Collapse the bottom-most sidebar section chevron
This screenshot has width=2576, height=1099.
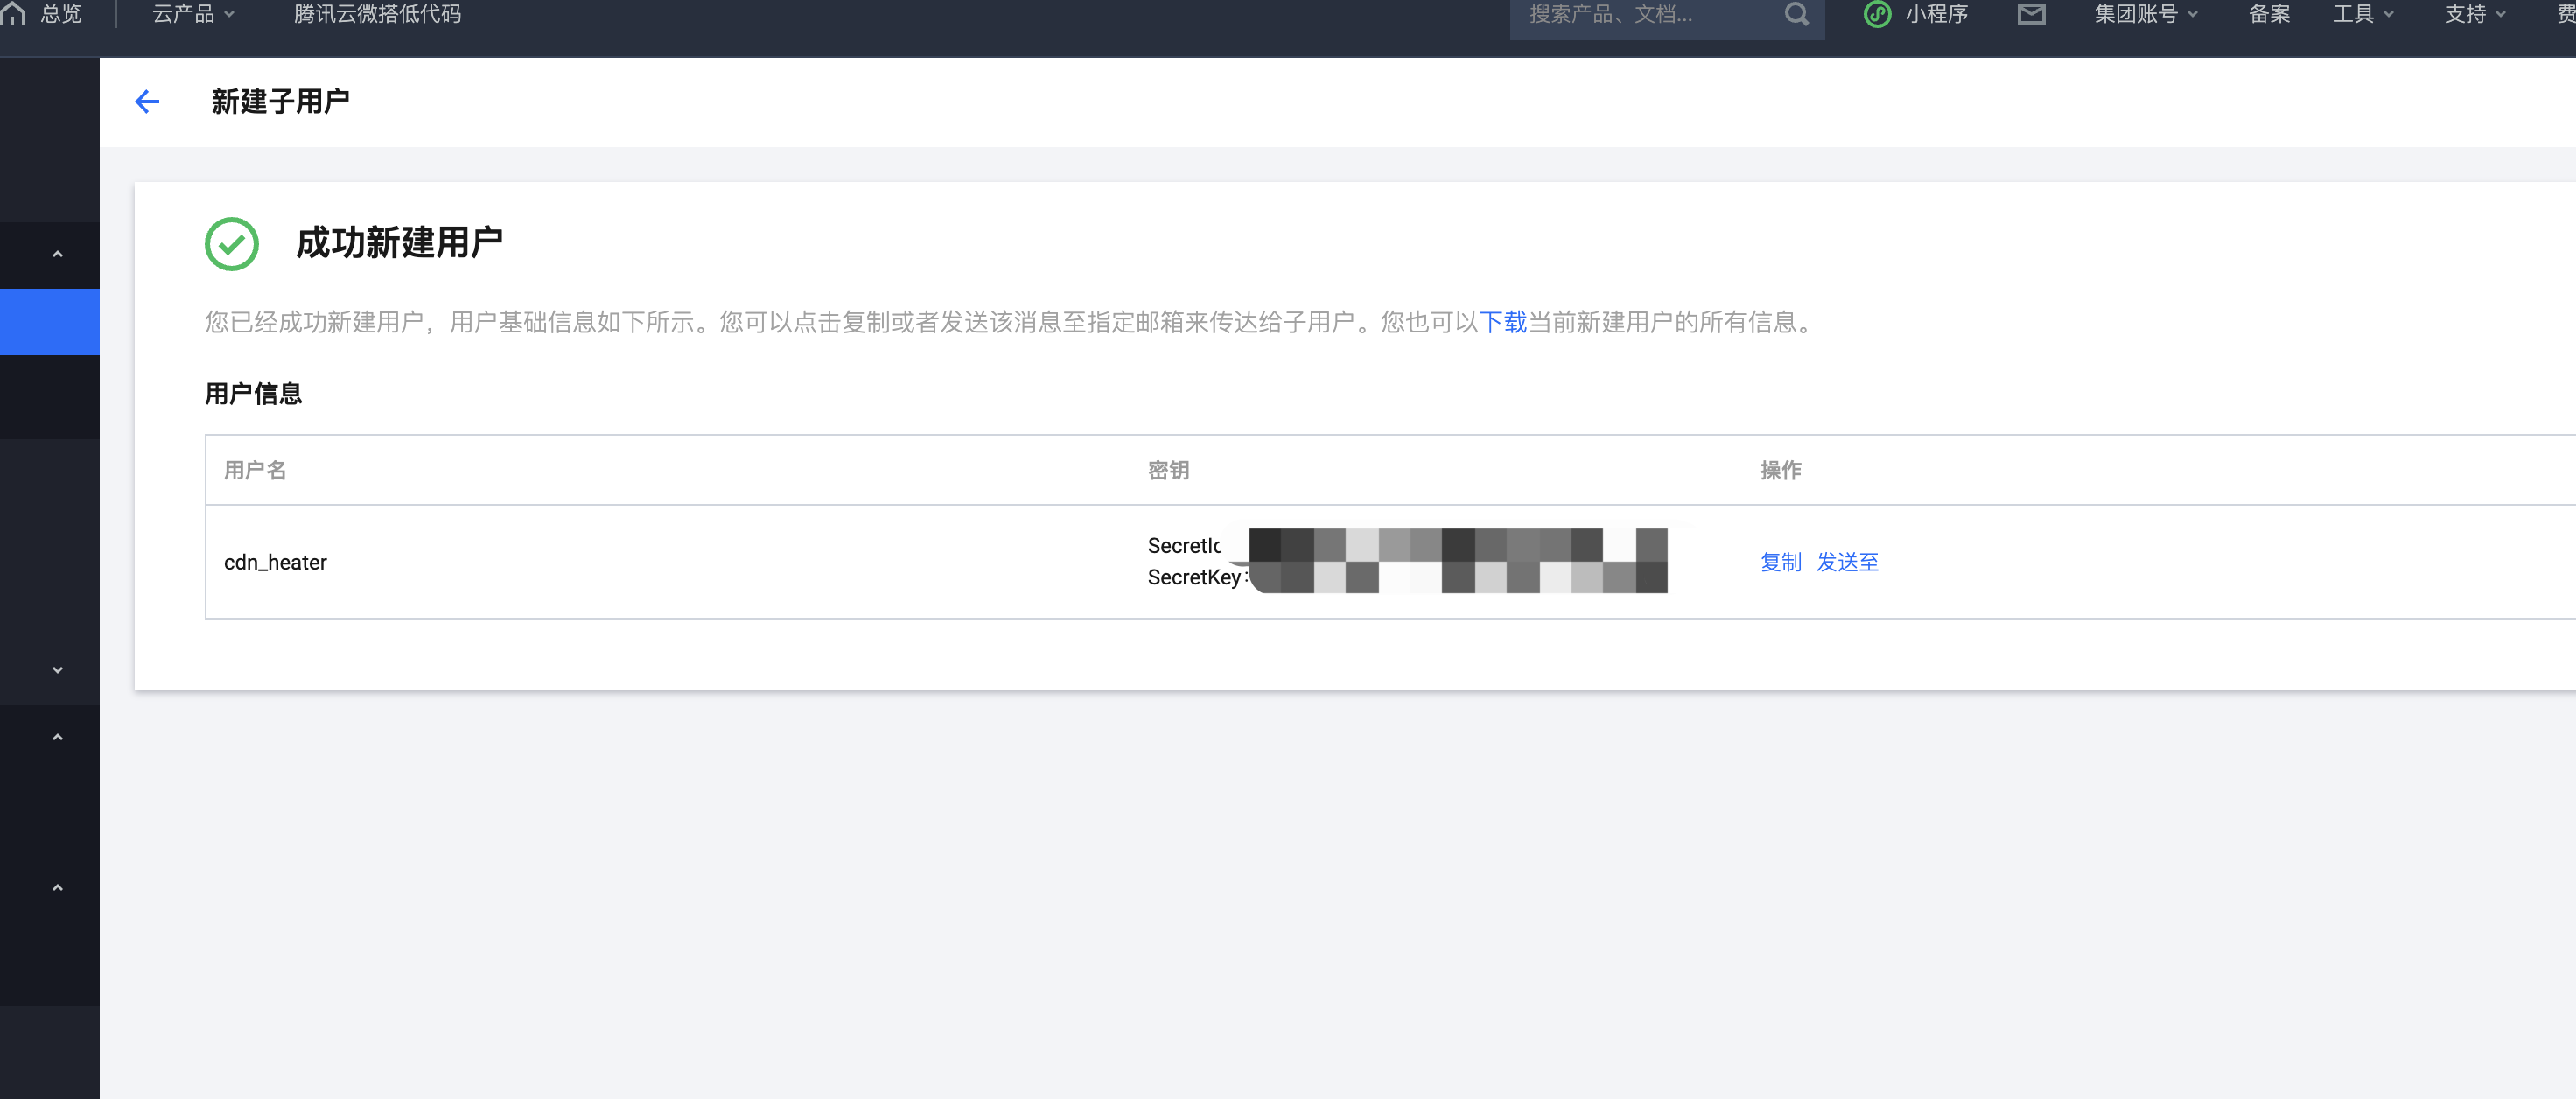click(x=57, y=887)
